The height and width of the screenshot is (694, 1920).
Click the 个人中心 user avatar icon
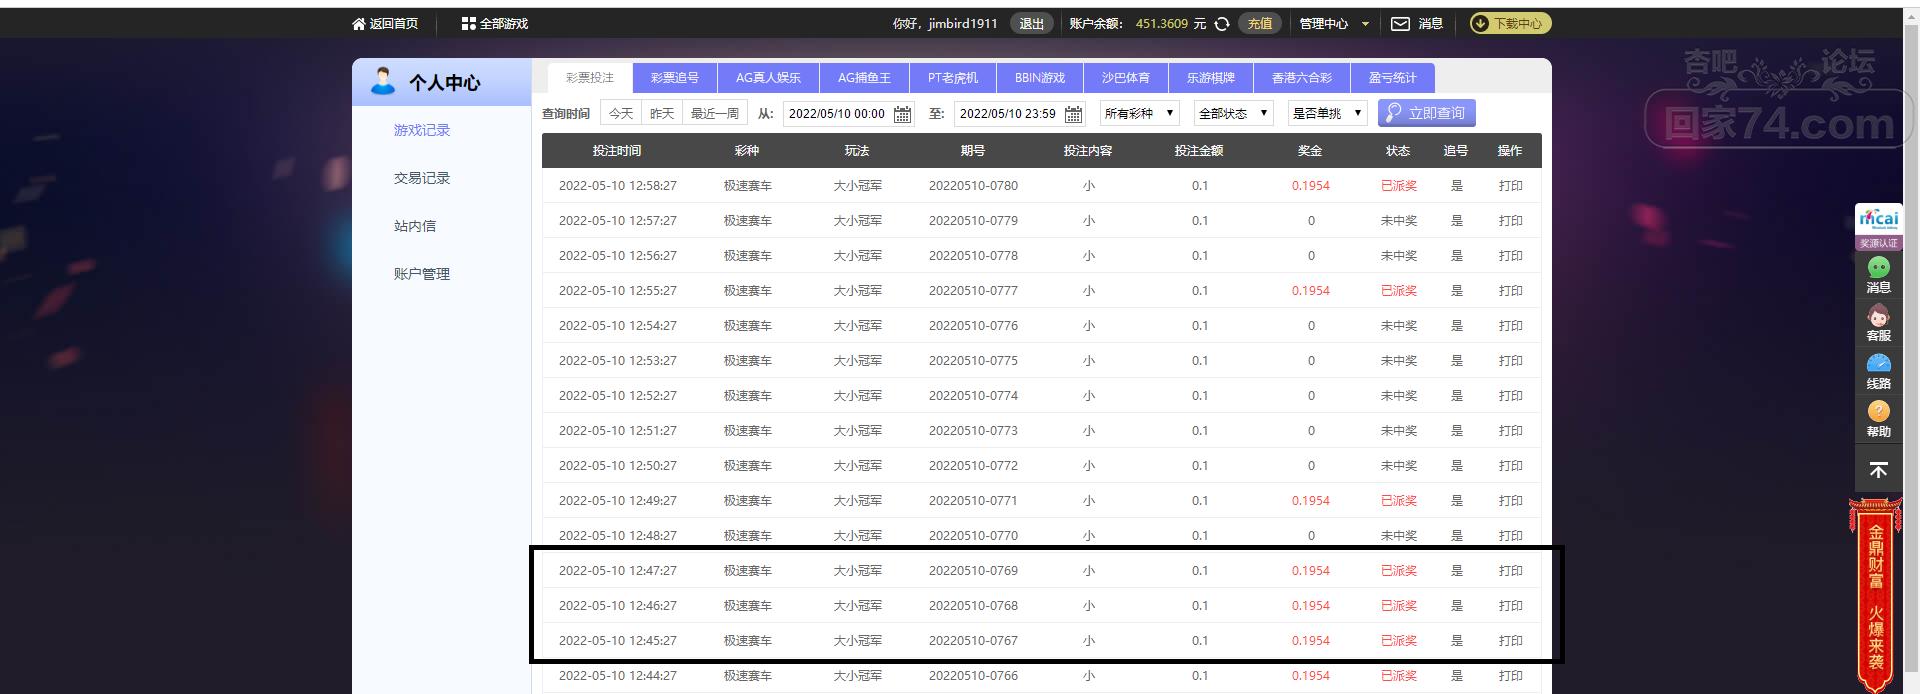click(382, 81)
